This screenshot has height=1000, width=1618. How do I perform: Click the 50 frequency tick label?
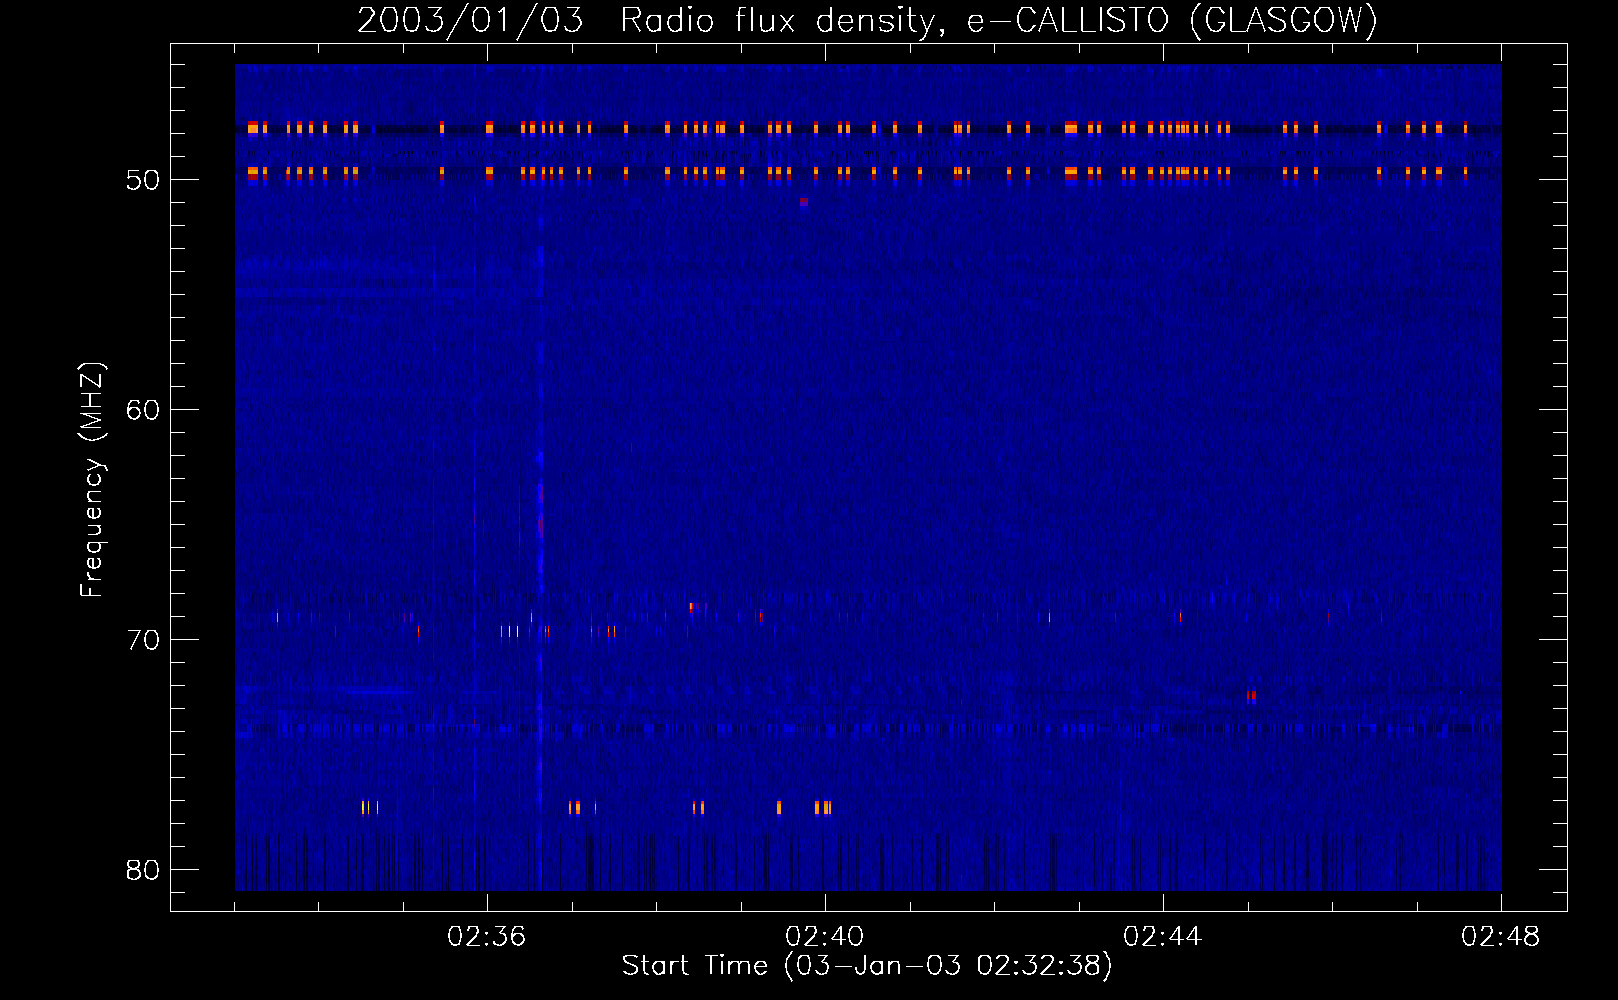pyautogui.click(x=143, y=180)
